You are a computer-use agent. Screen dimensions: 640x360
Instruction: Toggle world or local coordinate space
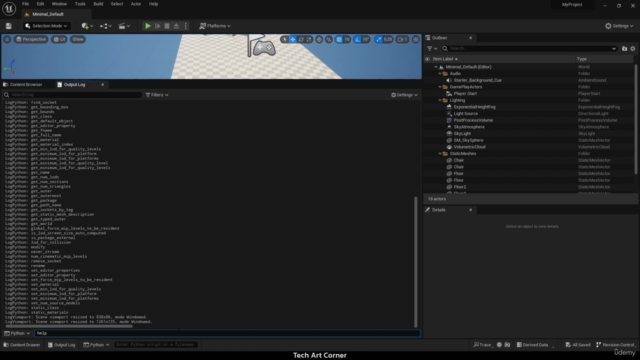pos(319,39)
